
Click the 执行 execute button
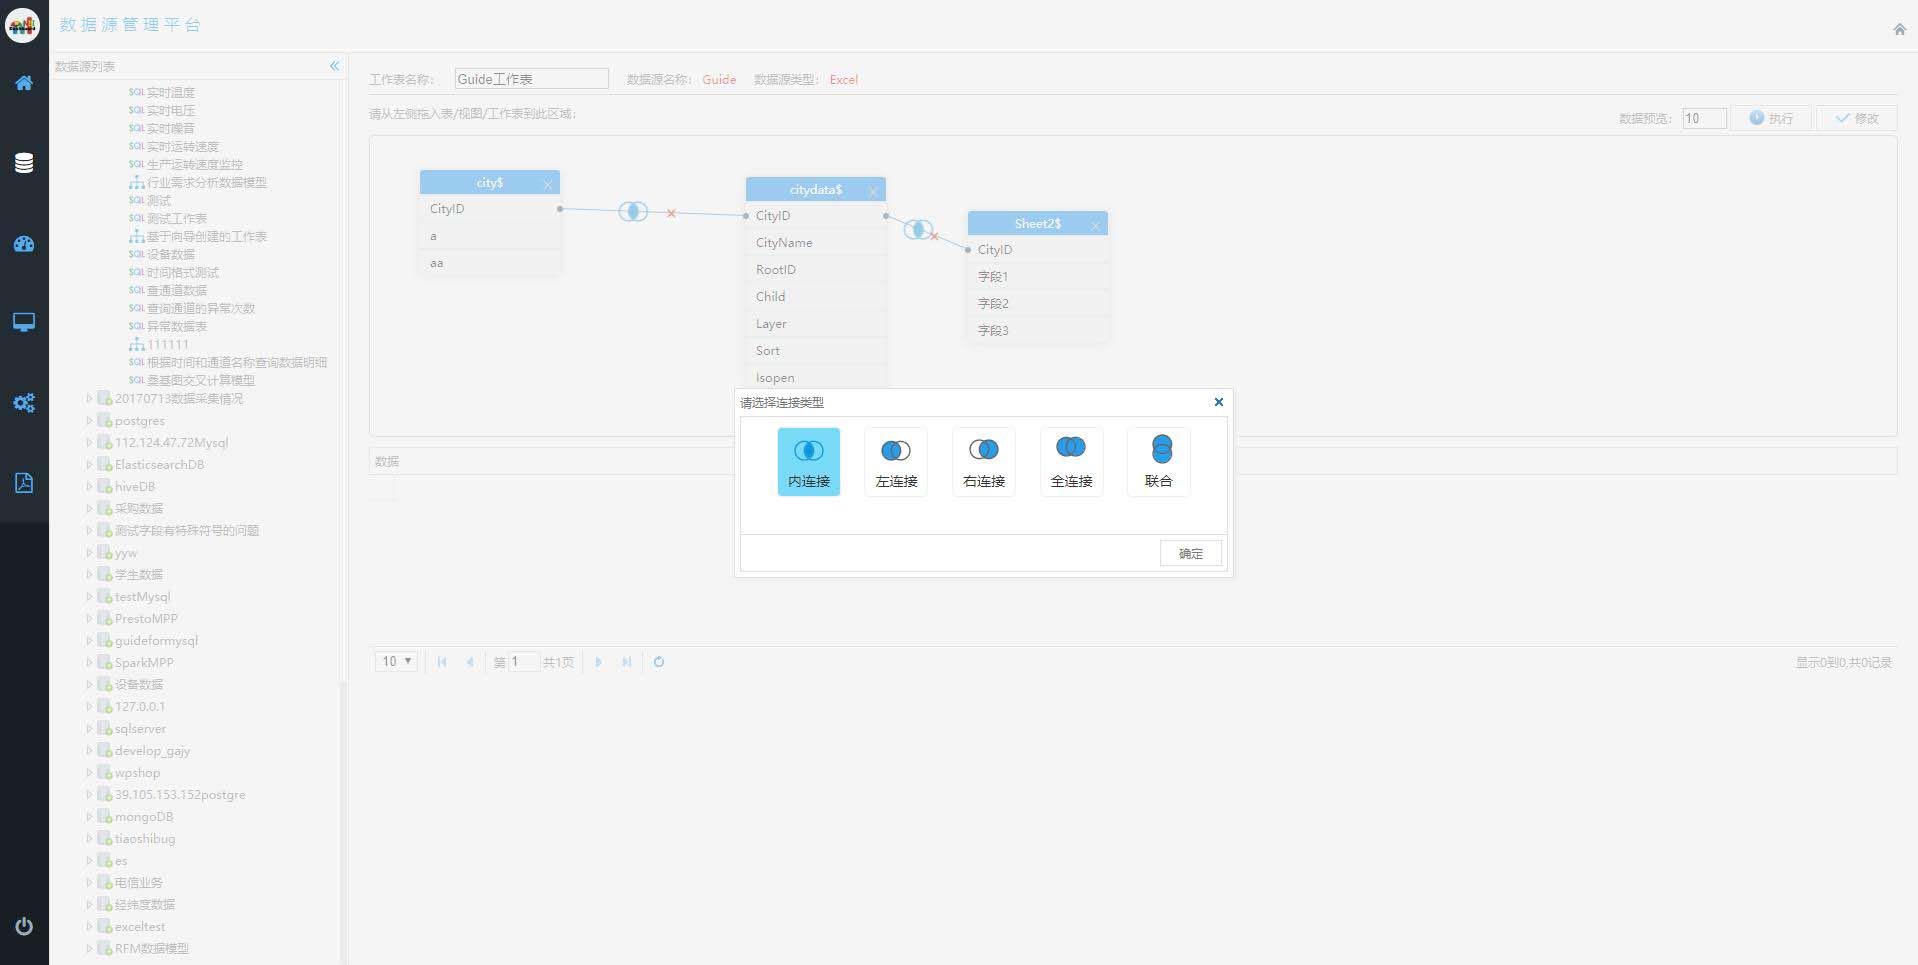pos(1771,118)
